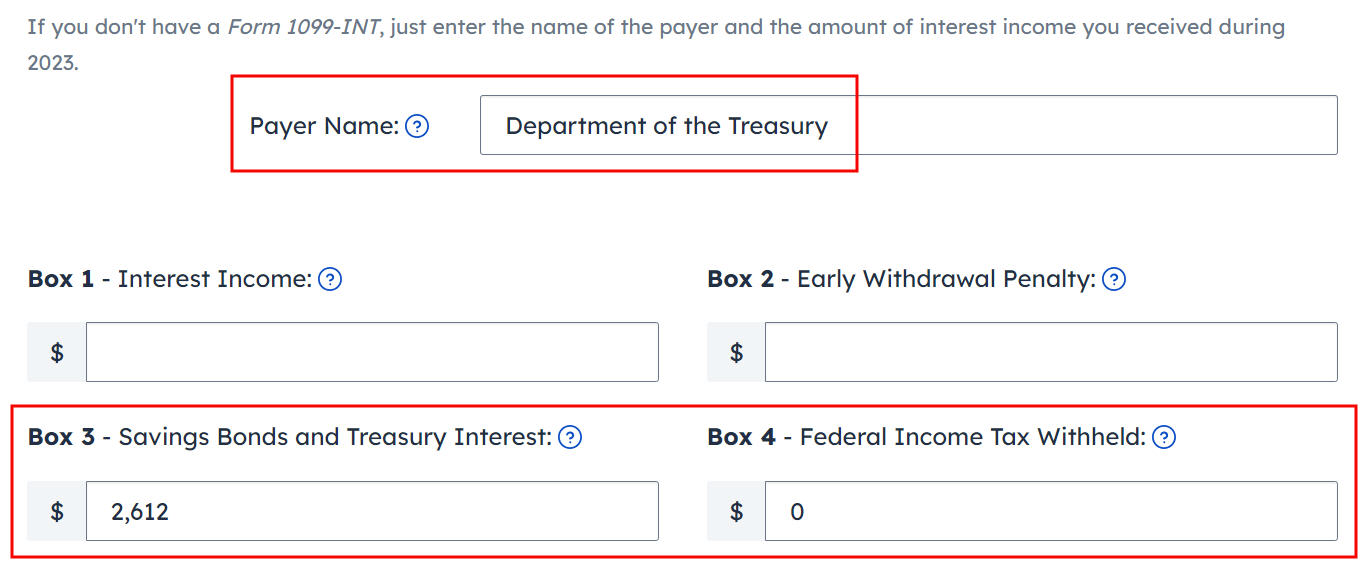This screenshot has height=569, width=1369.
Task: Click the italic "Form 1099-INT" text
Action: click(x=304, y=26)
